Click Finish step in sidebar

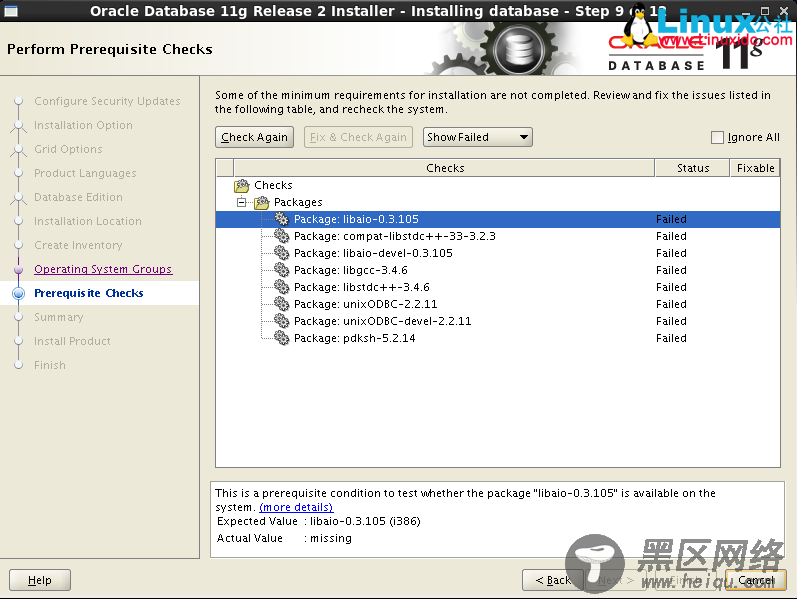coord(50,365)
